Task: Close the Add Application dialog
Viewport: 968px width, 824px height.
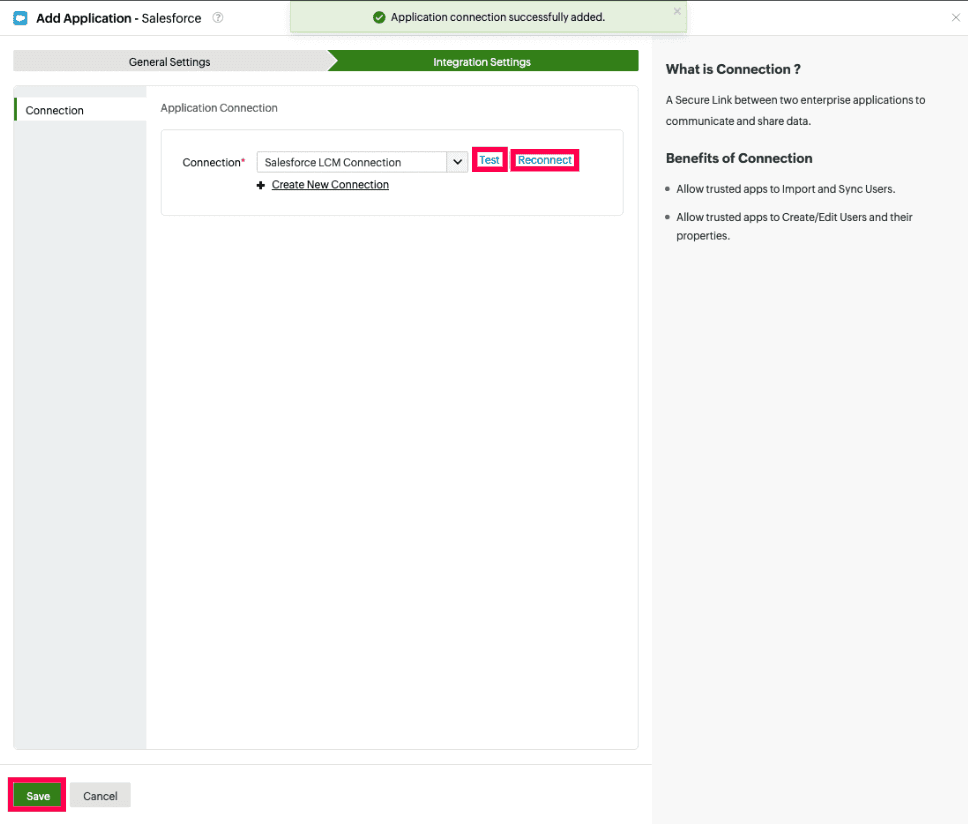Action: coord(955,17)
